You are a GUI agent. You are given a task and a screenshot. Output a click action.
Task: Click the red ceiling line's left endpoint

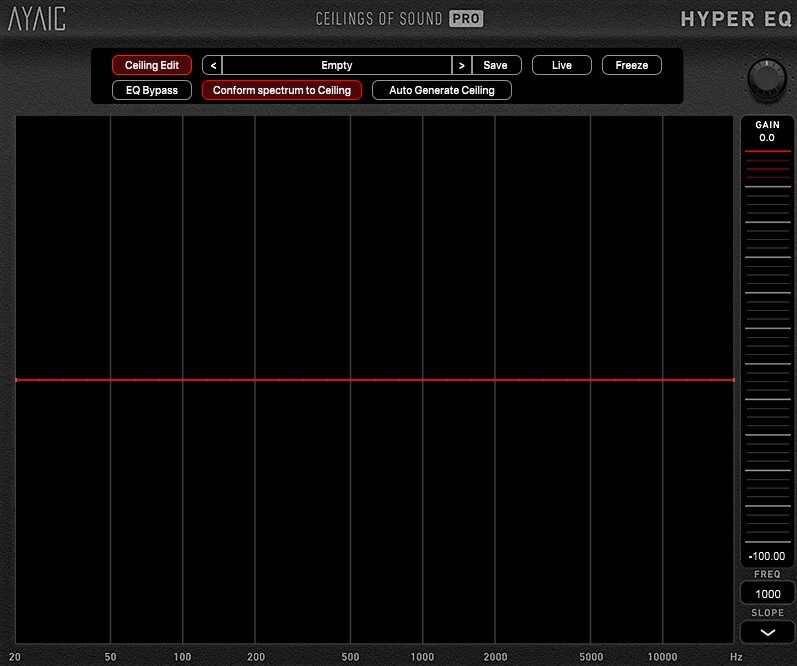(x=17, y=380)
